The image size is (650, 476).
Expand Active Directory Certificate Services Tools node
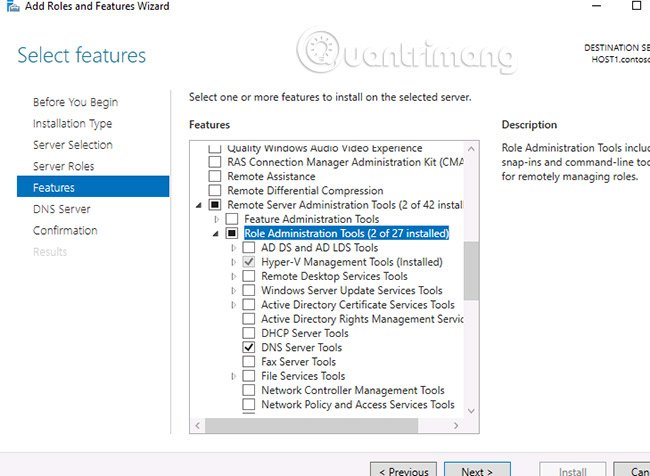pos(233,304)
